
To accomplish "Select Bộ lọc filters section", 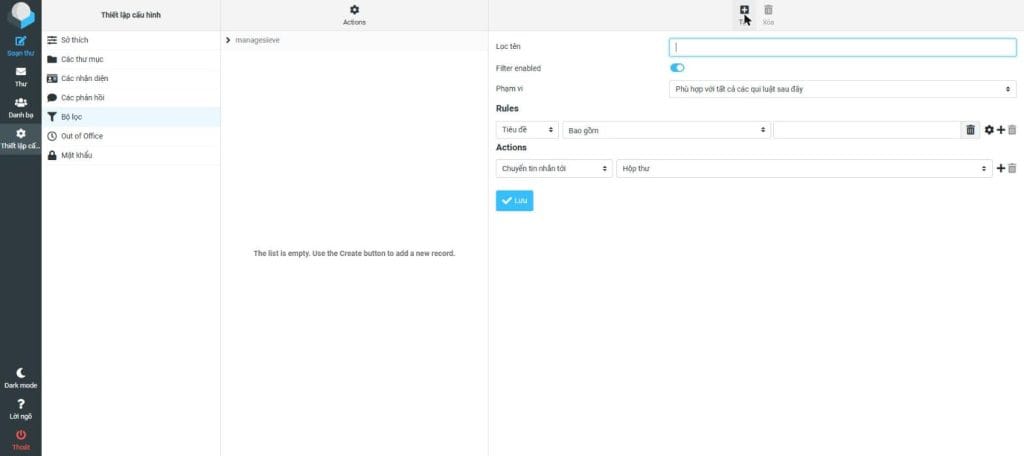I will click(x=131, y=117).
